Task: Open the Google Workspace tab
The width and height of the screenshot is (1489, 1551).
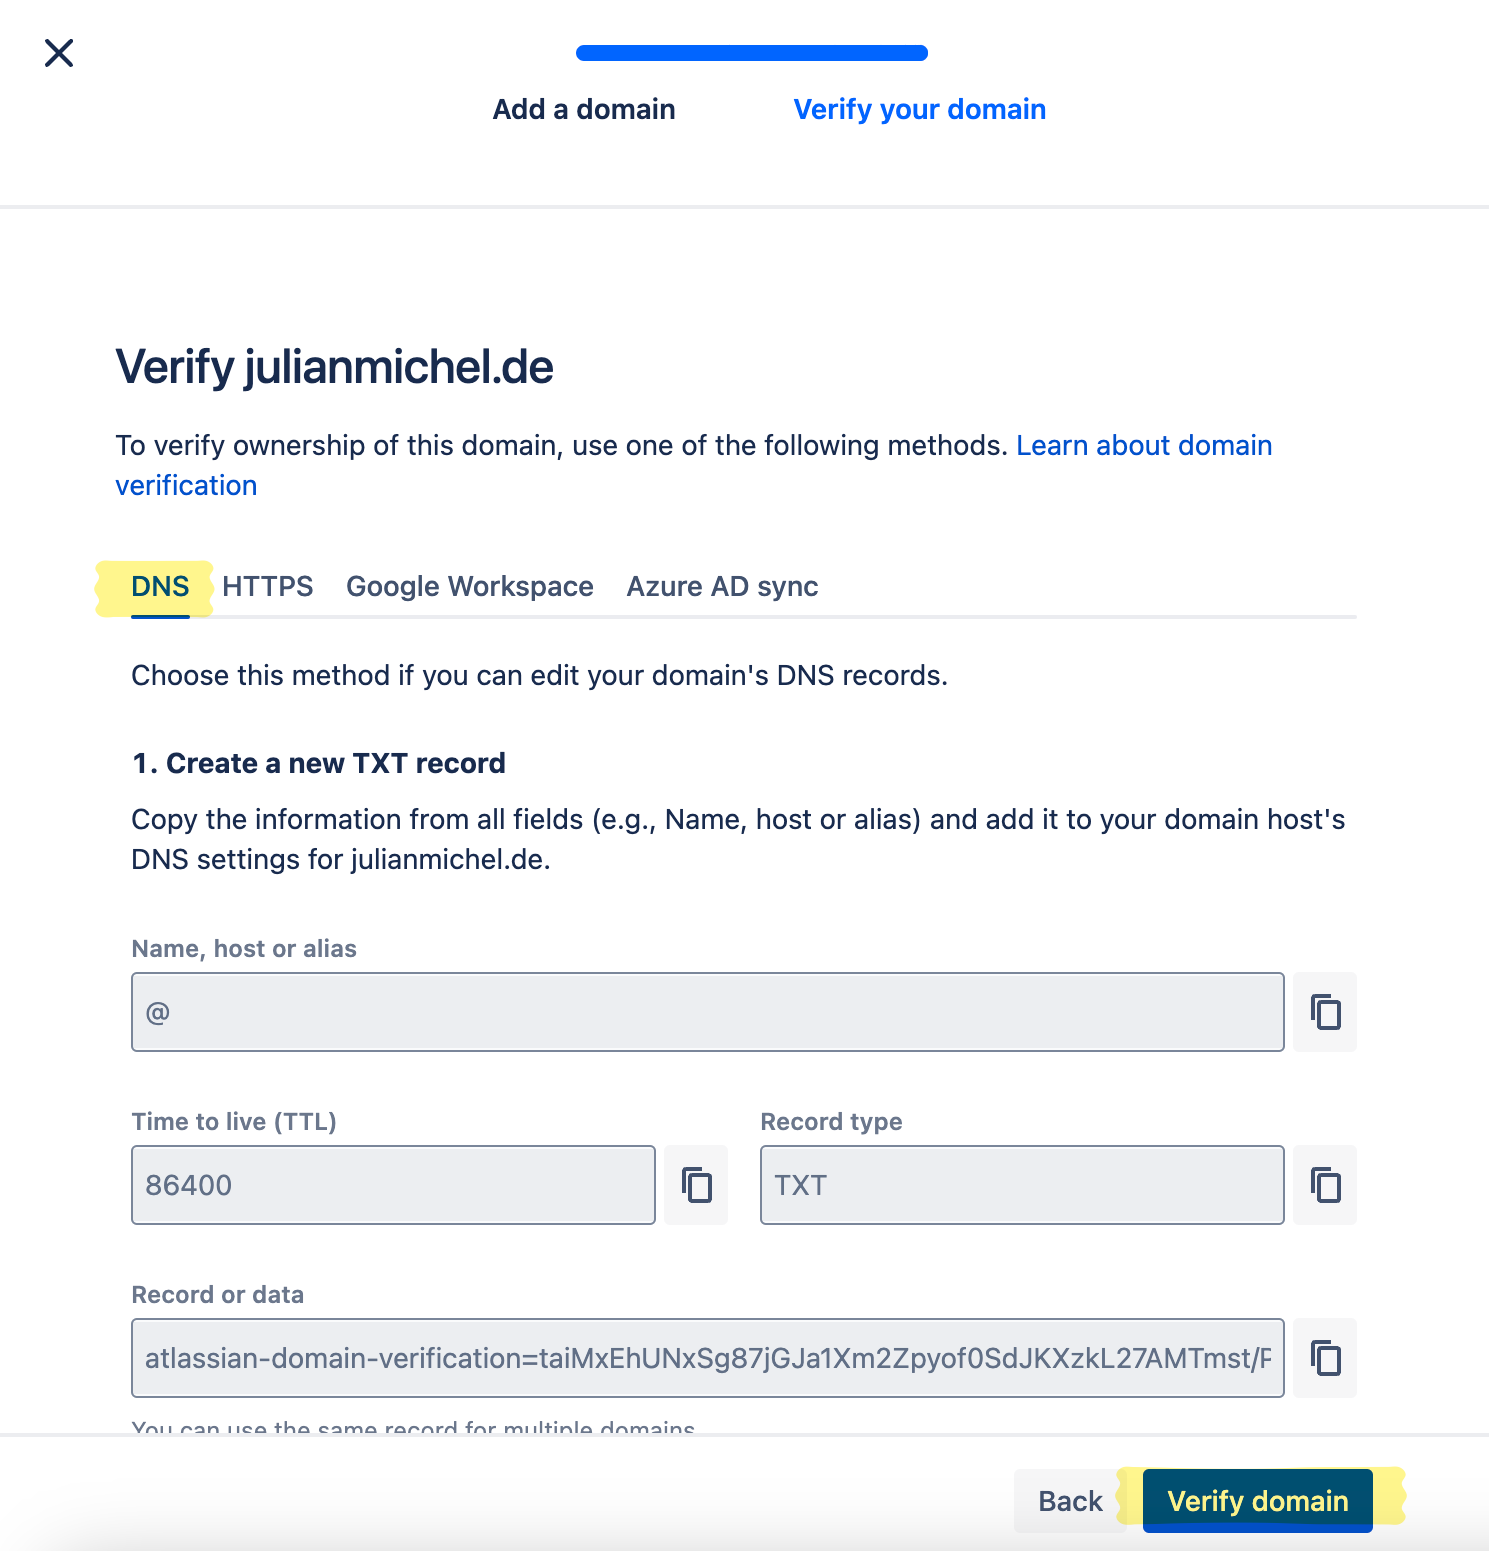Action: tap(469, 586)
